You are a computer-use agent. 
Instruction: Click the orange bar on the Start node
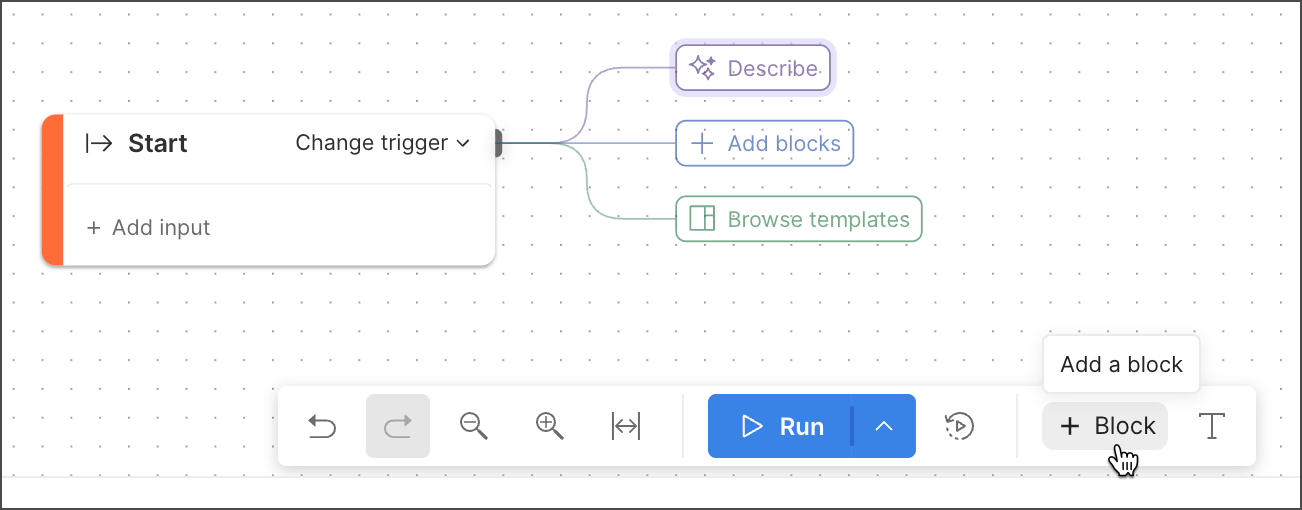tap(53, 190)
